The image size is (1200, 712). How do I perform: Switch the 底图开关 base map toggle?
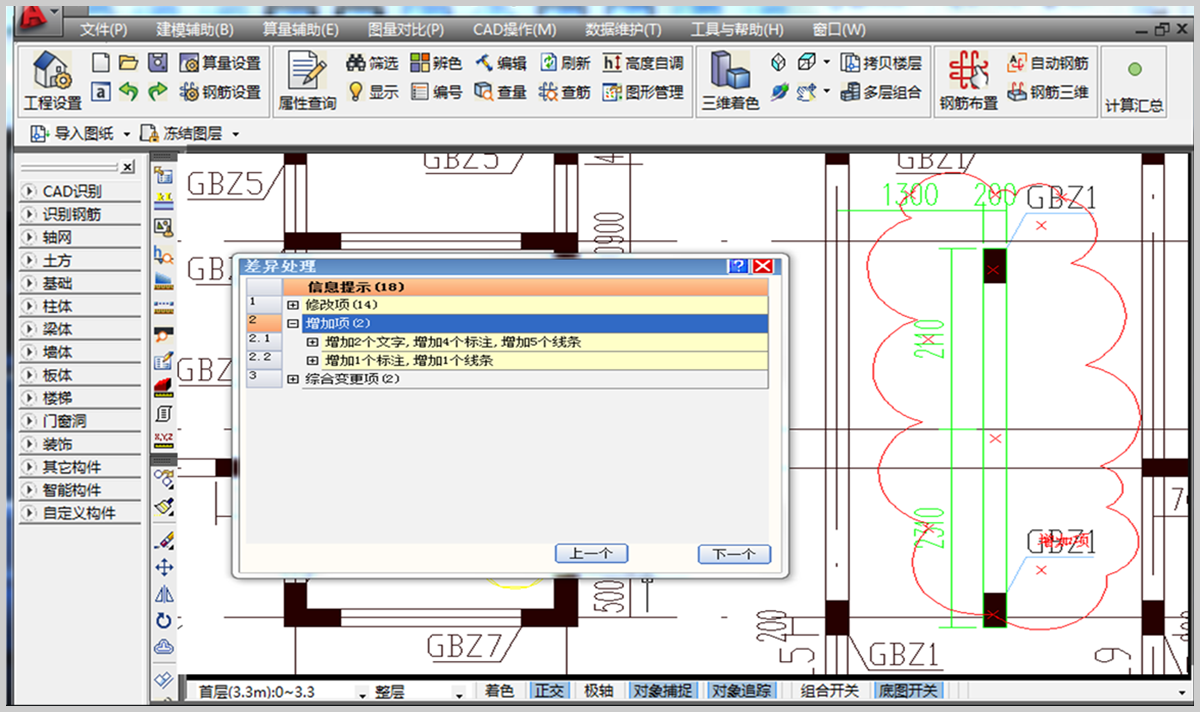908,691
